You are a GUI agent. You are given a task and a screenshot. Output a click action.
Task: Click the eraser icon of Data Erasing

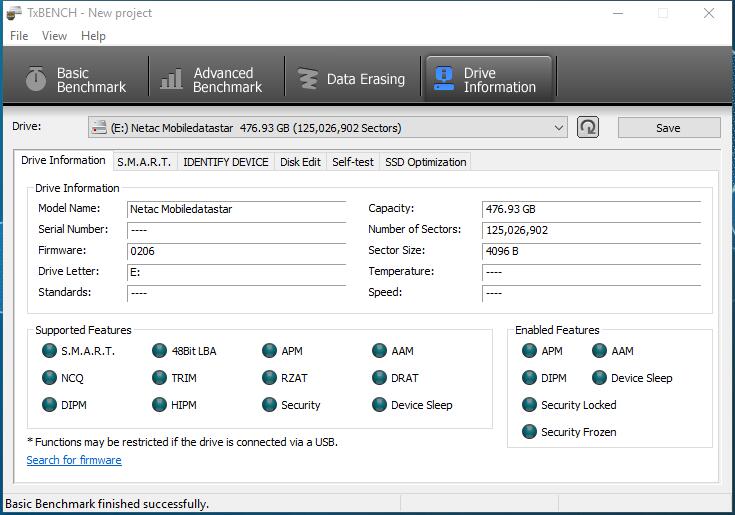pos(308,79)
